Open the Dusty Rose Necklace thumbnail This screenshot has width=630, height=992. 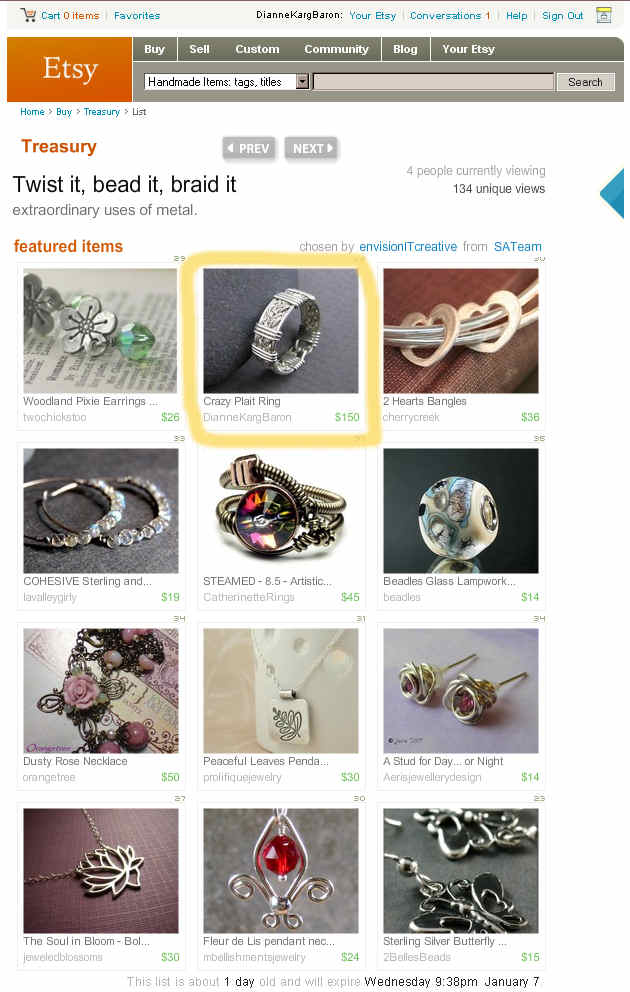(x=101, y=691)
